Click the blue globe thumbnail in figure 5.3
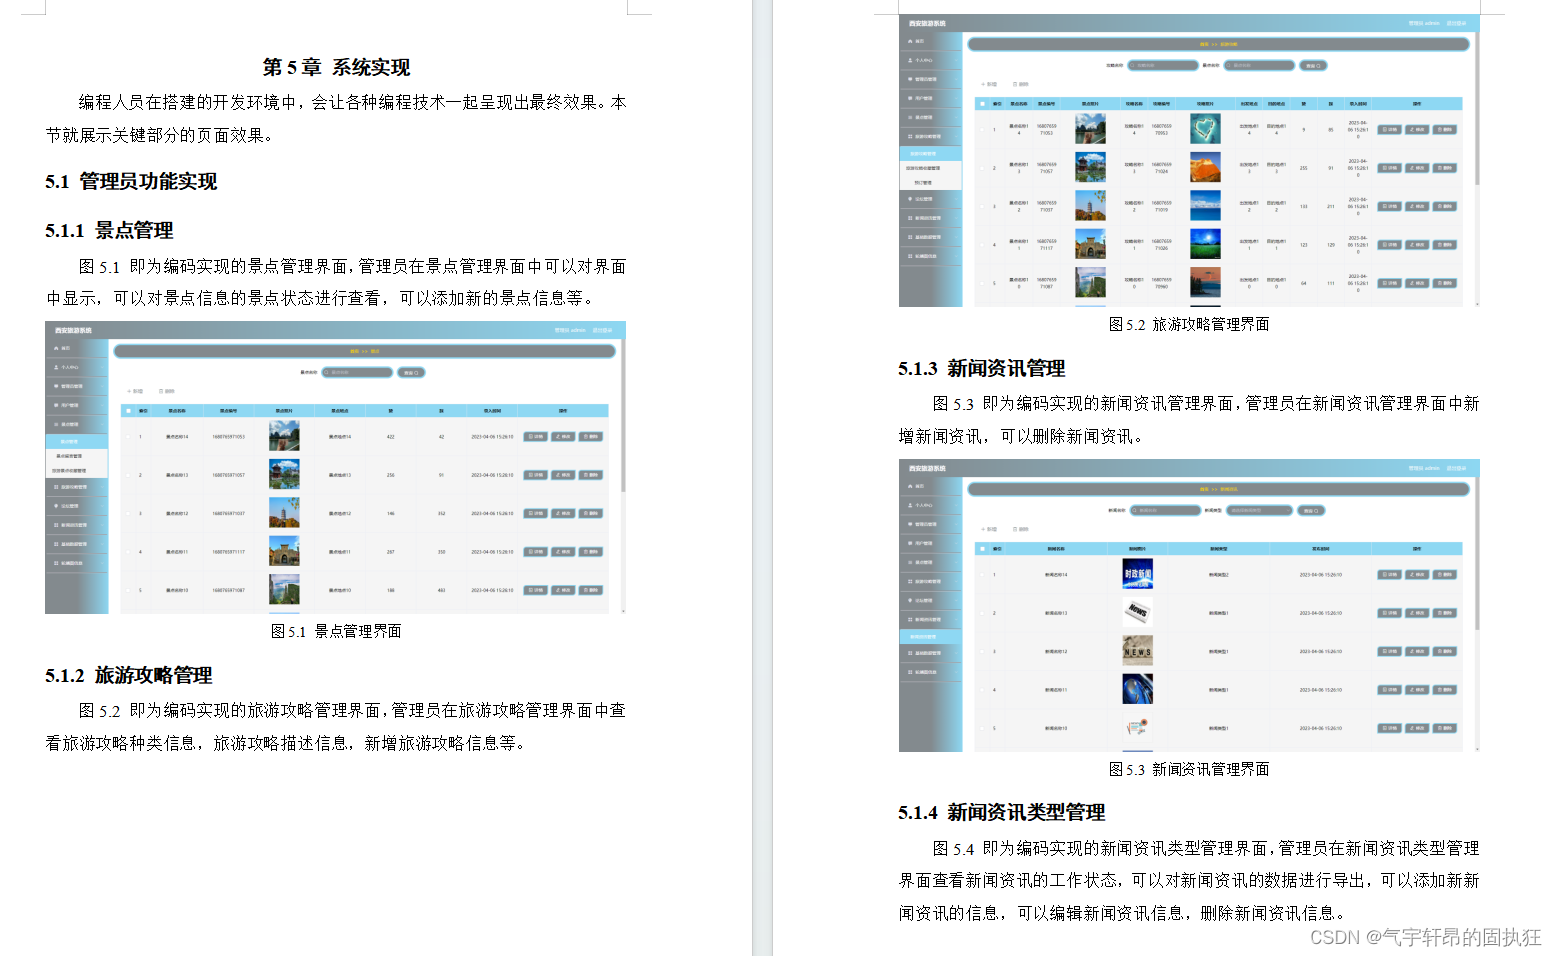1557x956 pixels. 1138,689
